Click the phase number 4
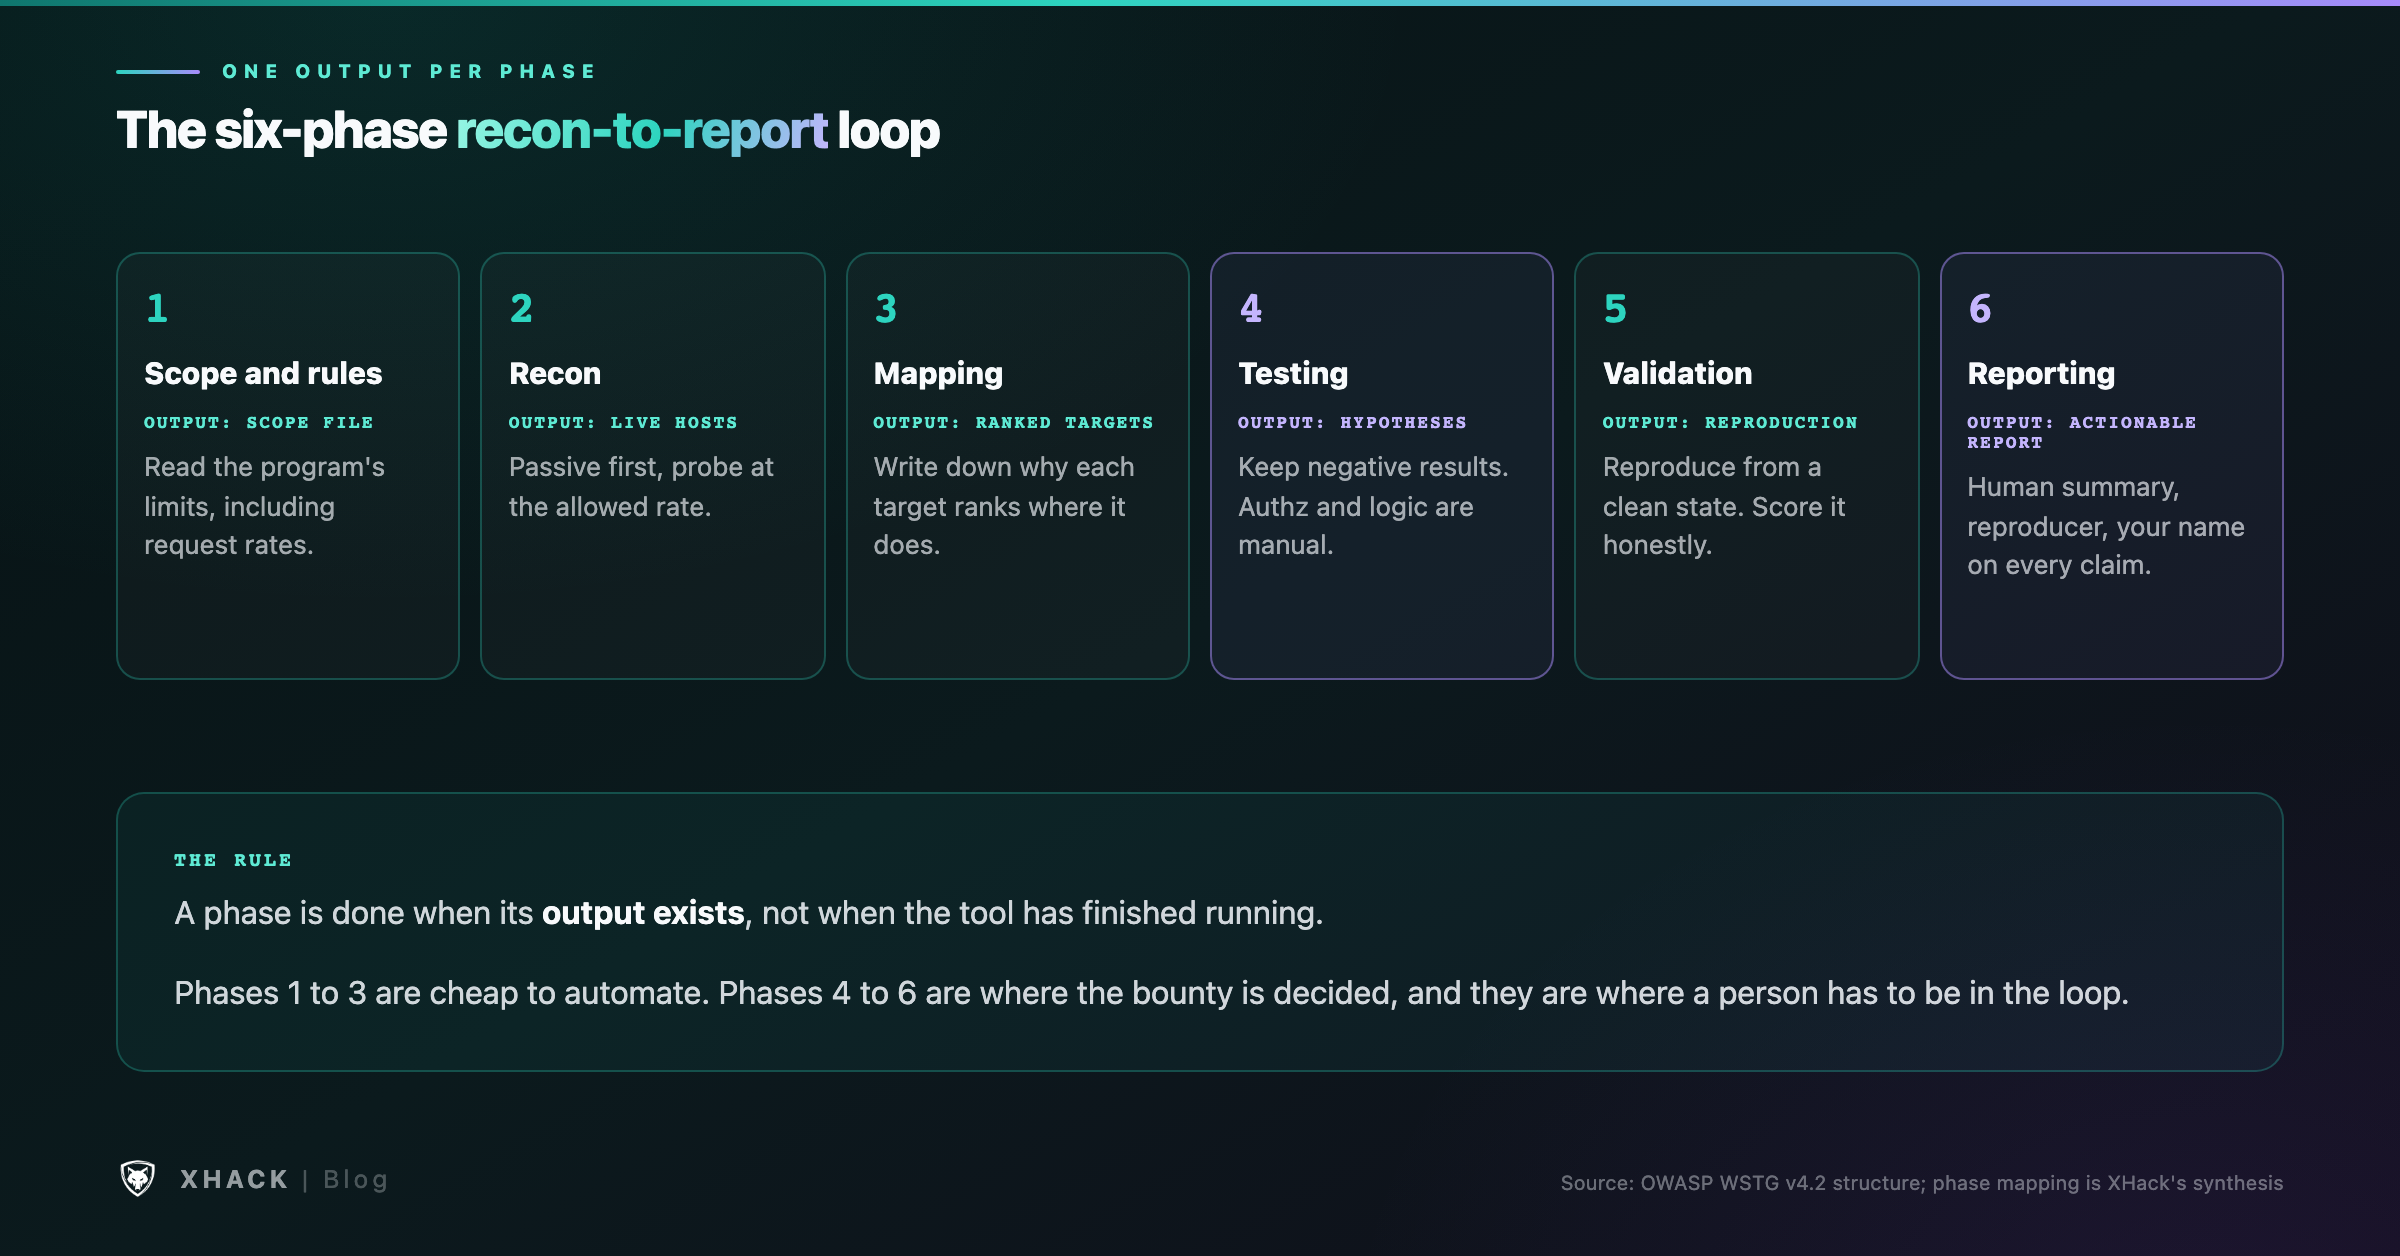 coord(1251,308)
